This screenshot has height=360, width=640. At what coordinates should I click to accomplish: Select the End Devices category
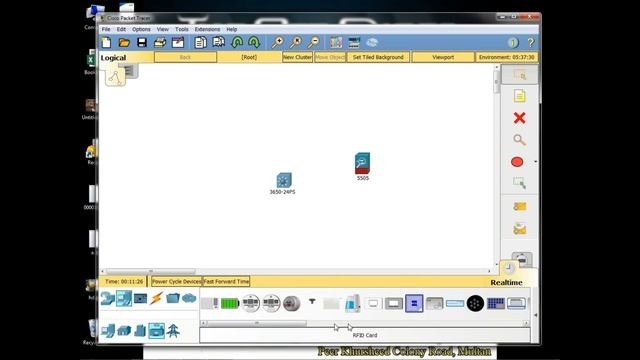[124, 299]
